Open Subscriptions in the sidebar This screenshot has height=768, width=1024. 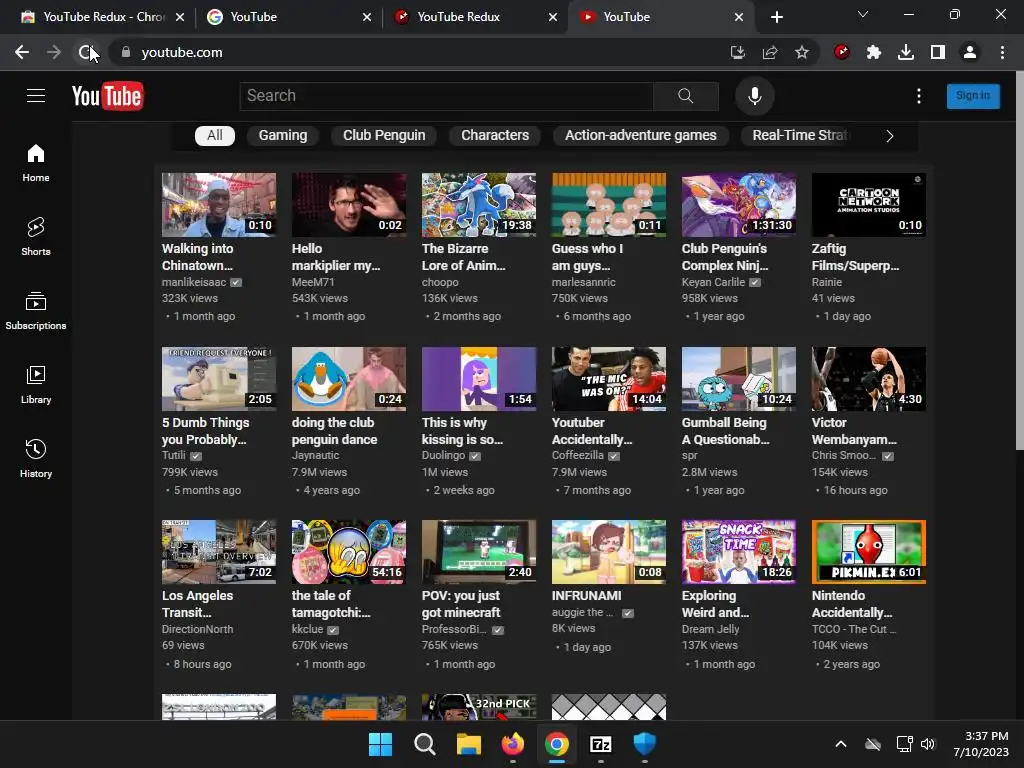pos(36,311)
